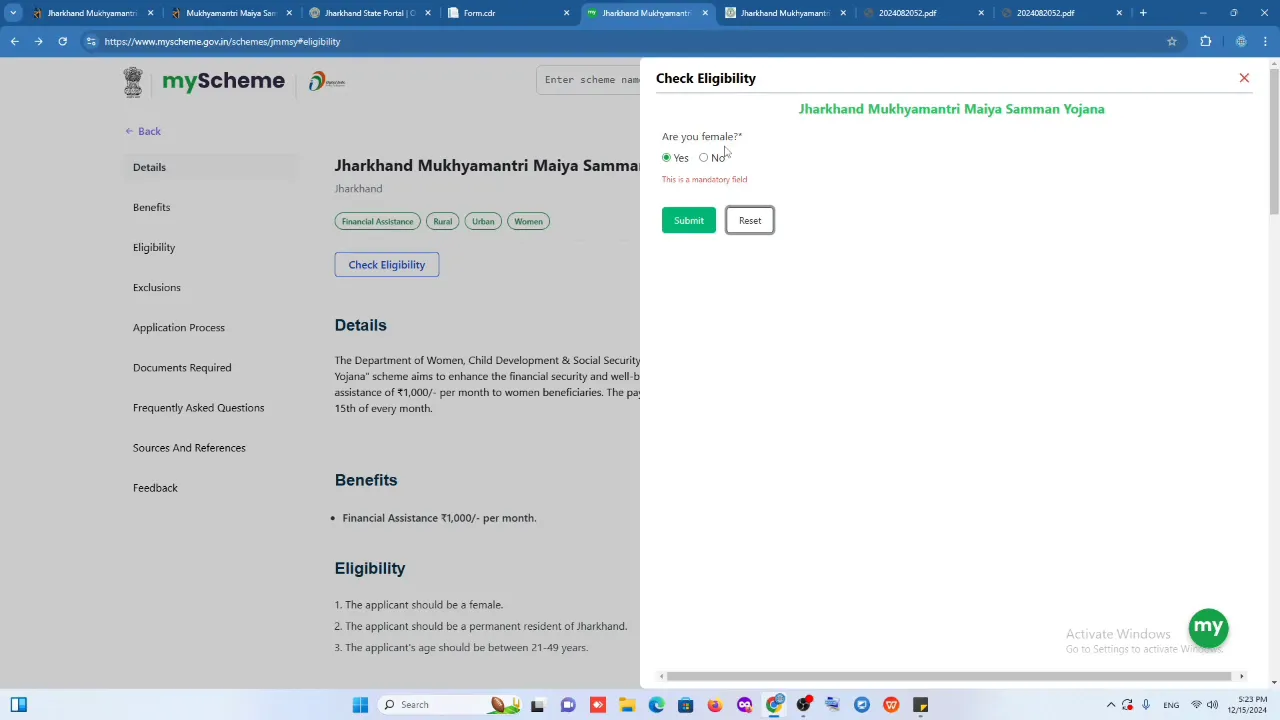
Task: Click the national emblem icon
Action: click(133, 81)
